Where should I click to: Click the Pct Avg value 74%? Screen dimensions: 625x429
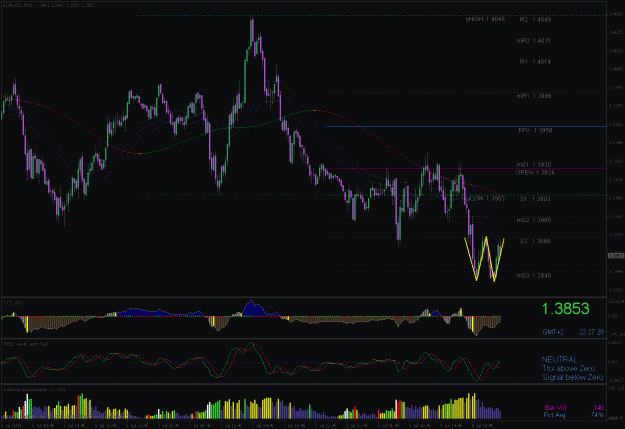(597, 415)
